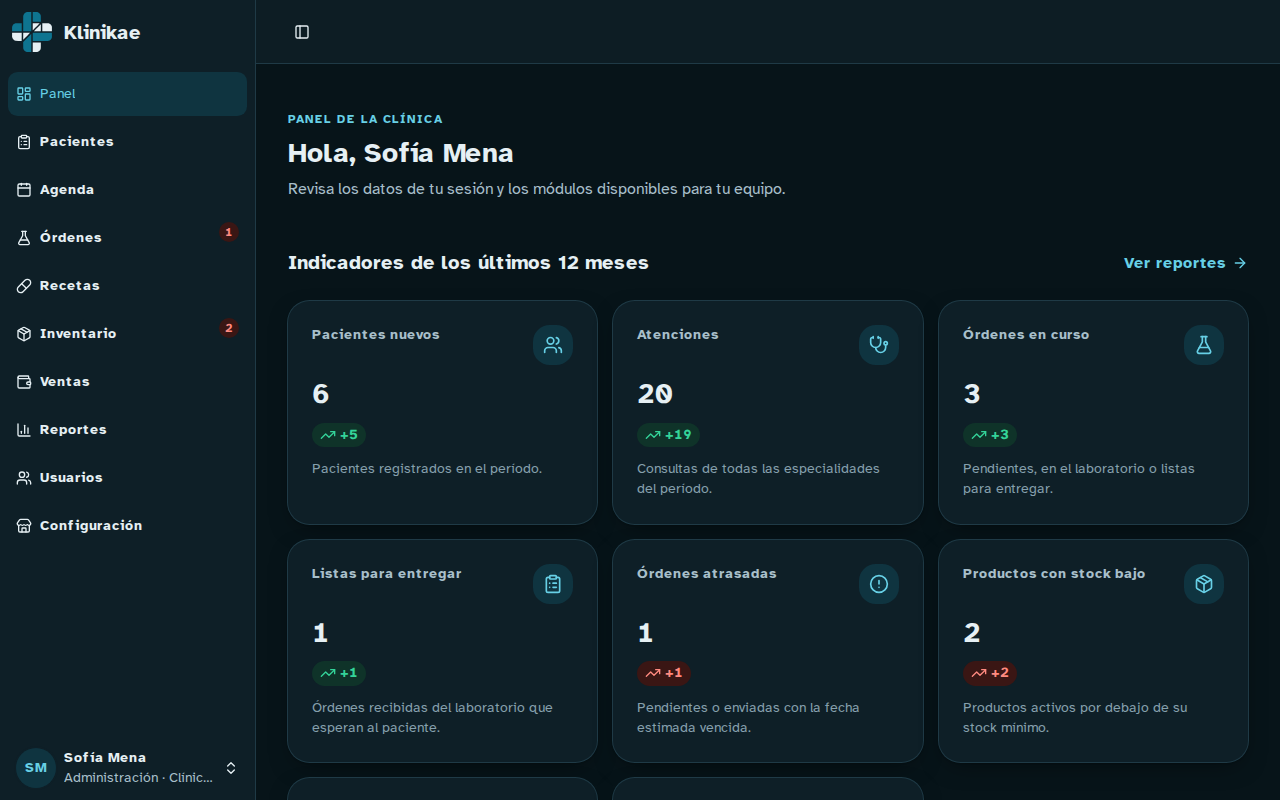The image size is (1280, 800).
Task: Click the SM avatar in sidebar footer
Action: pyautogui.click(x=36, y=768)
